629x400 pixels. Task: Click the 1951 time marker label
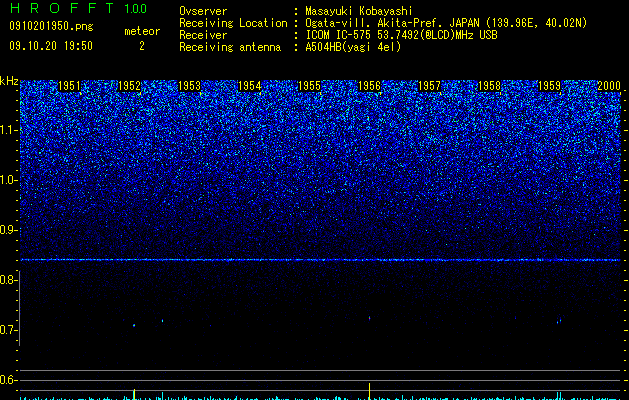[69, 86]
